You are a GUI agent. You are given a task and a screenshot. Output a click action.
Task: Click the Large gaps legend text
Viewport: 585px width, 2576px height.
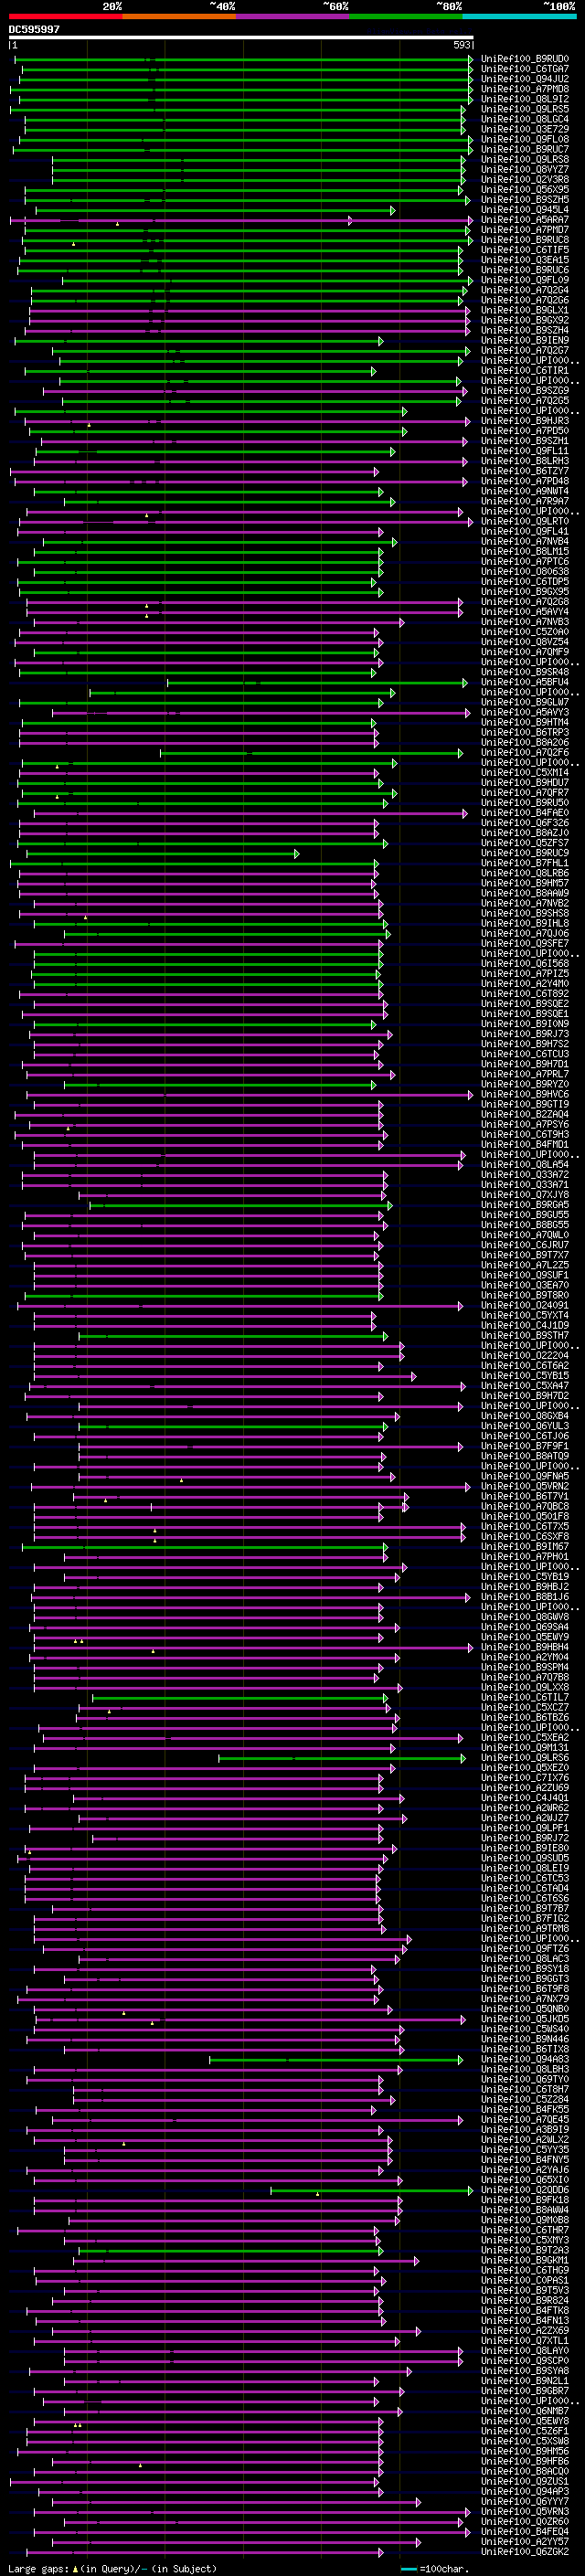coord(112,2568)
